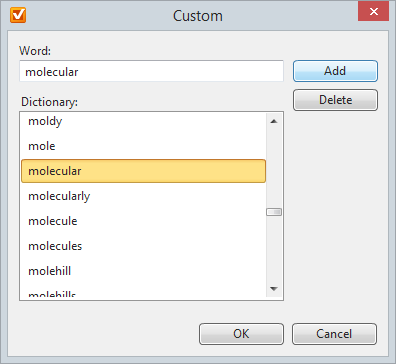Confirm with the OK button
The height and width of the screenshot is (364, 396).
click(x=241, y=334)
